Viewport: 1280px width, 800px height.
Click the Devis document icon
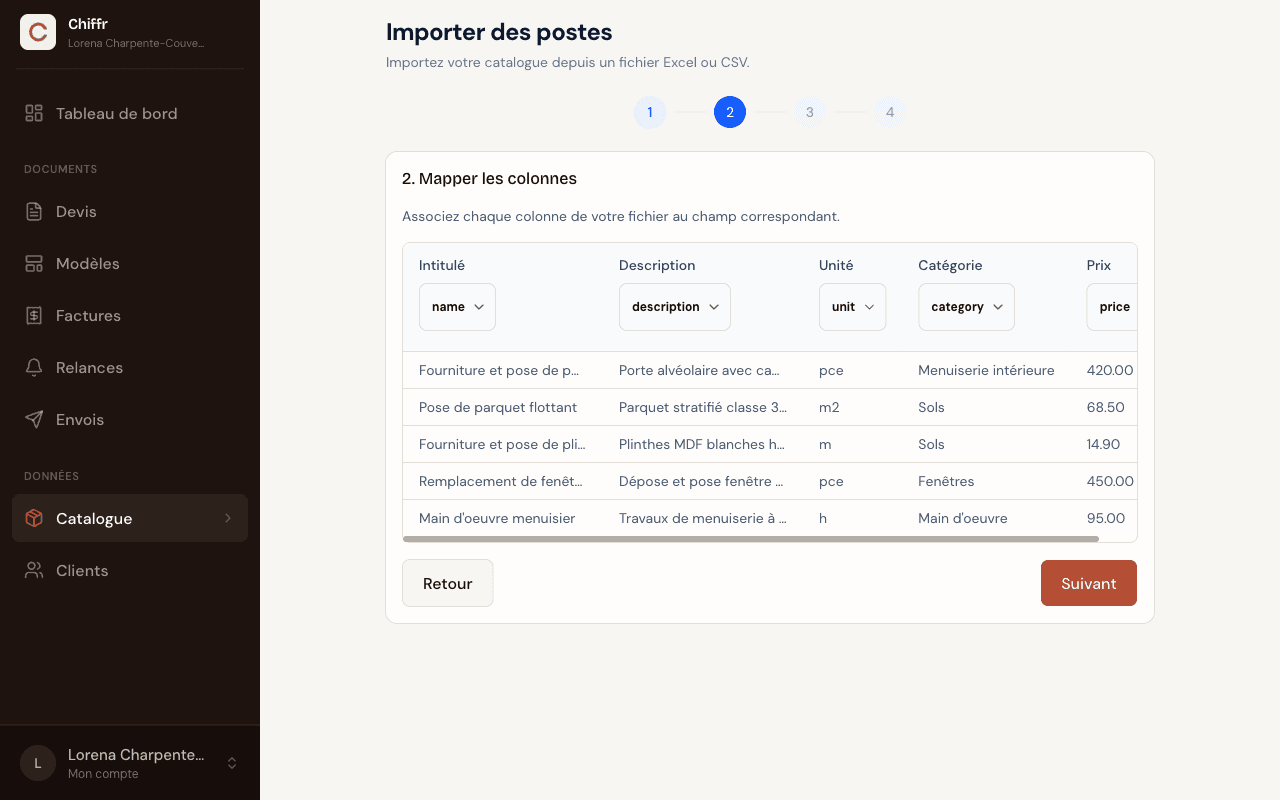(x=34, y=211)
